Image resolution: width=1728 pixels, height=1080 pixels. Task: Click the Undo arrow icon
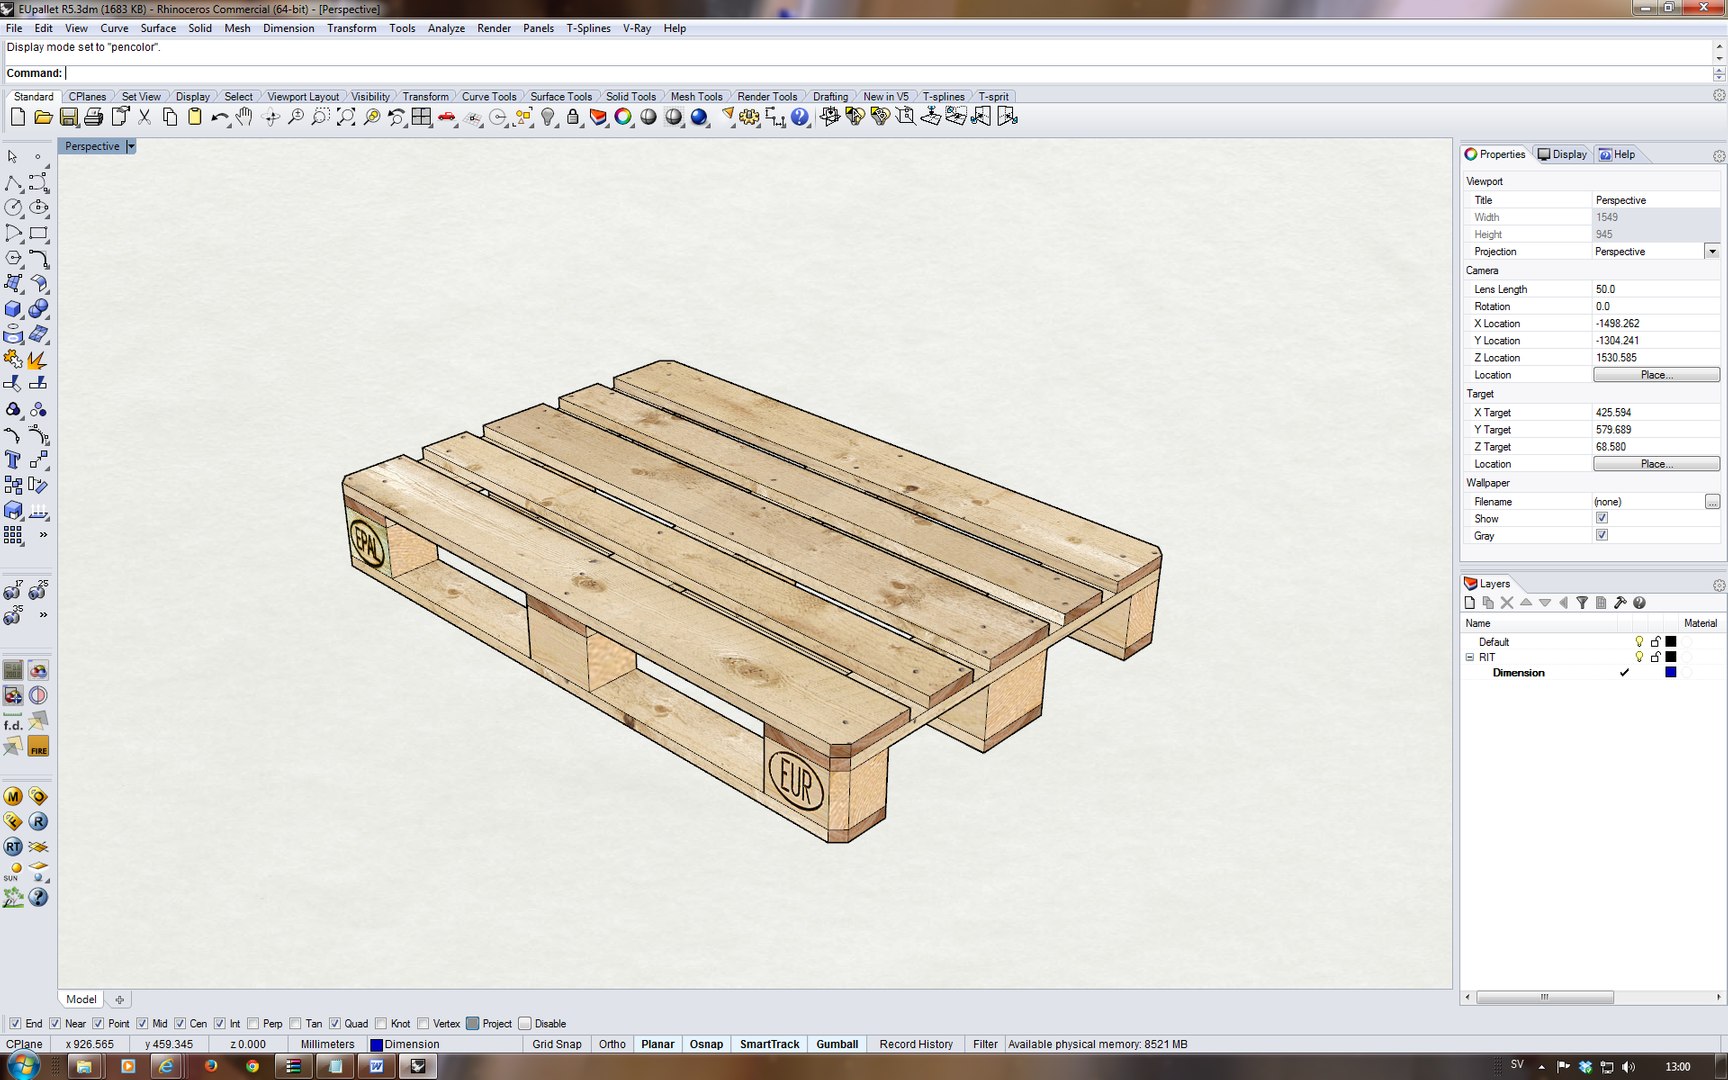pyautogui.click(x=219, y=117)
